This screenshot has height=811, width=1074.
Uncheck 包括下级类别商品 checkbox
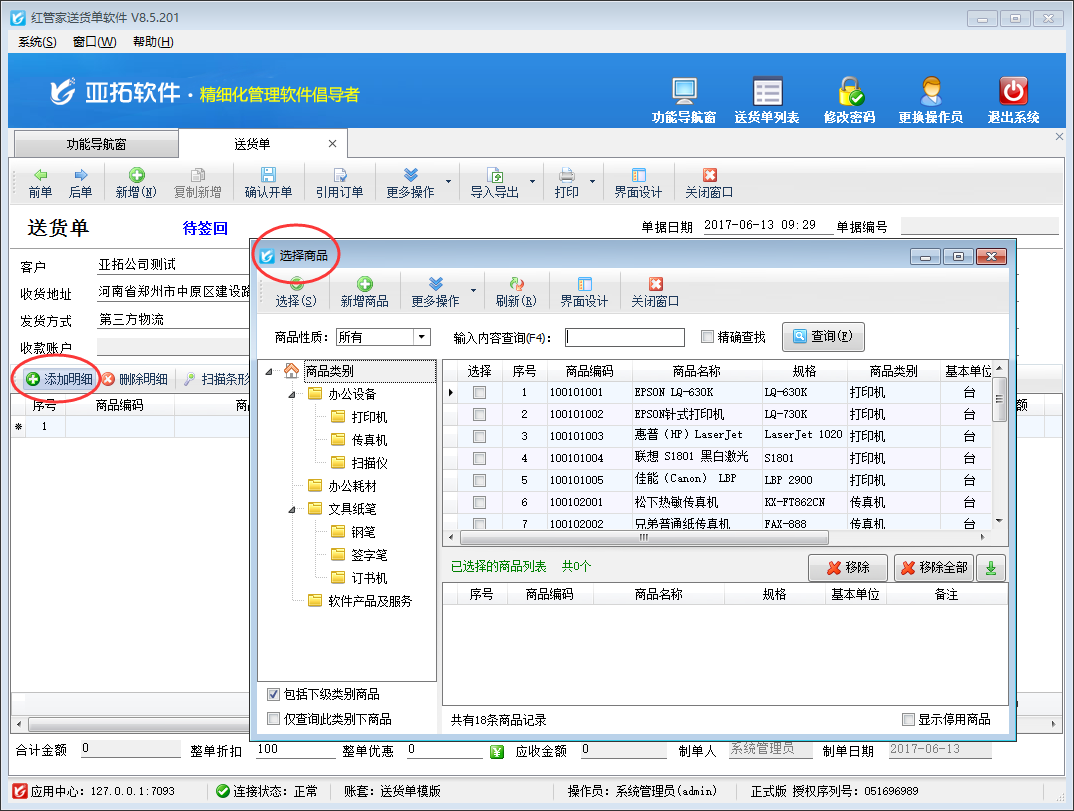(274, 694)
